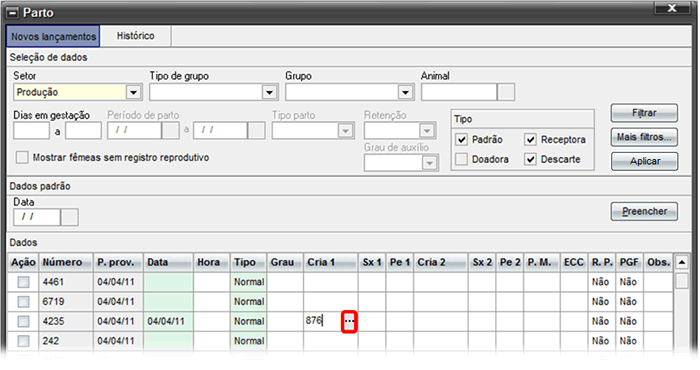The image size is (700, 370).
Task: Click the window menu icon beside Parto
Action: click(x=13, y=13)
